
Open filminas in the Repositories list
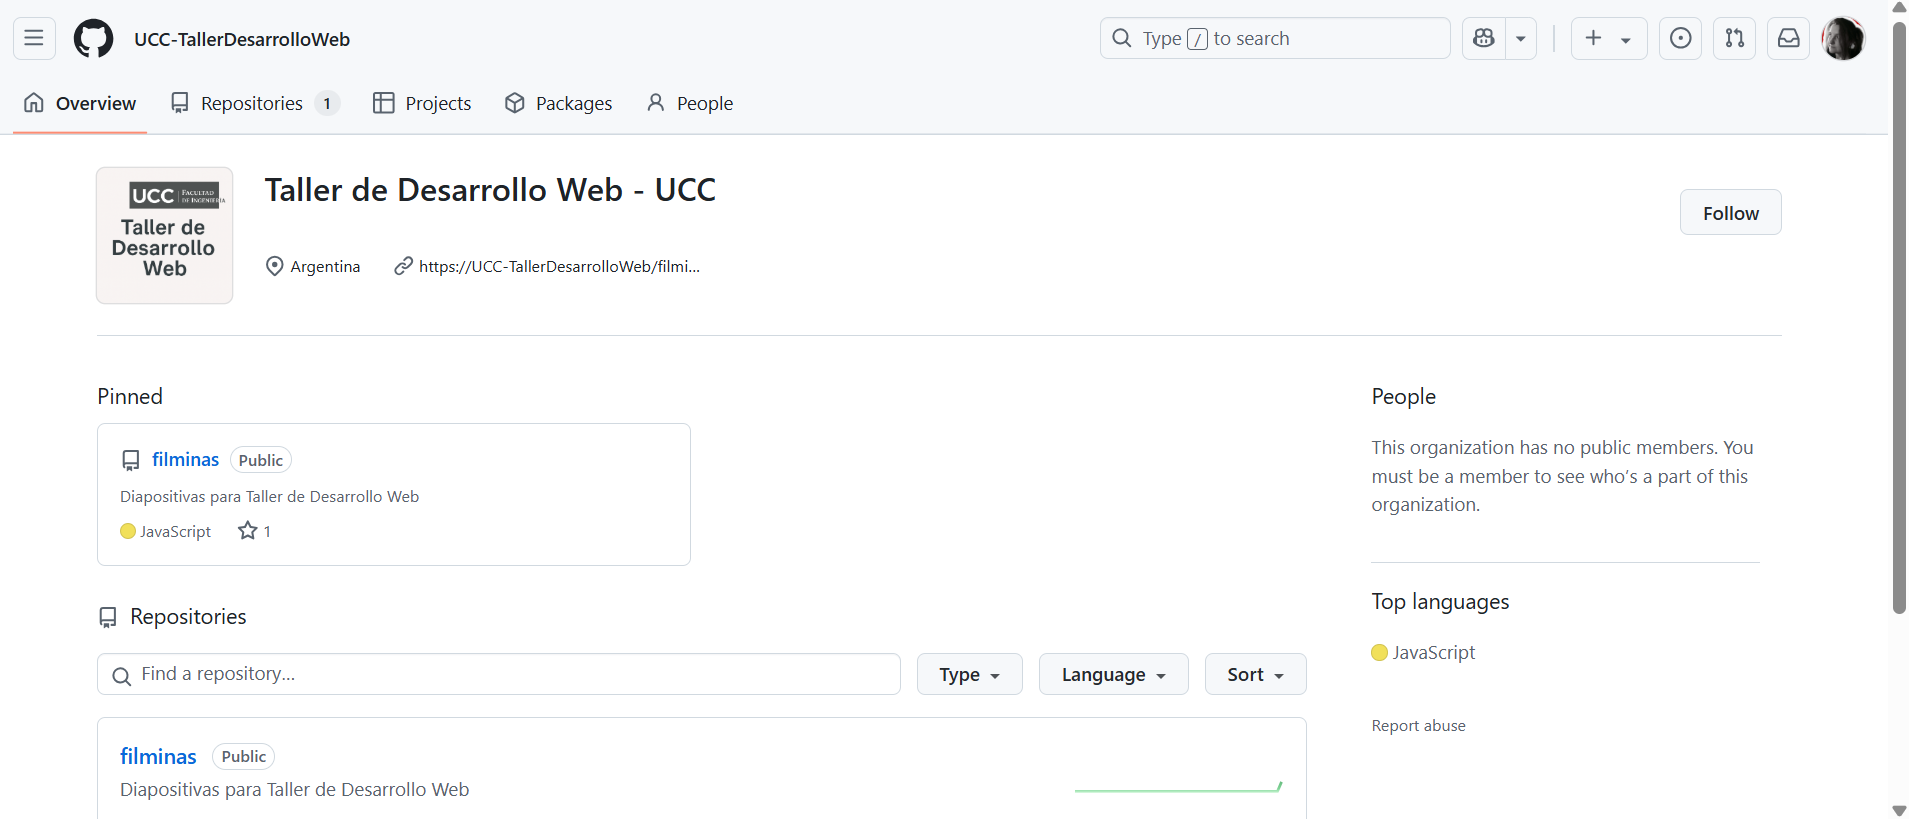(x=158, y=756)
